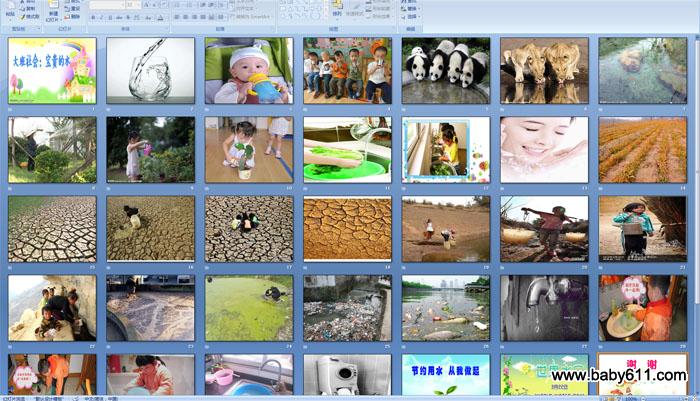Toggle bold formatting
700x401 pixels.
click(93, 17)
